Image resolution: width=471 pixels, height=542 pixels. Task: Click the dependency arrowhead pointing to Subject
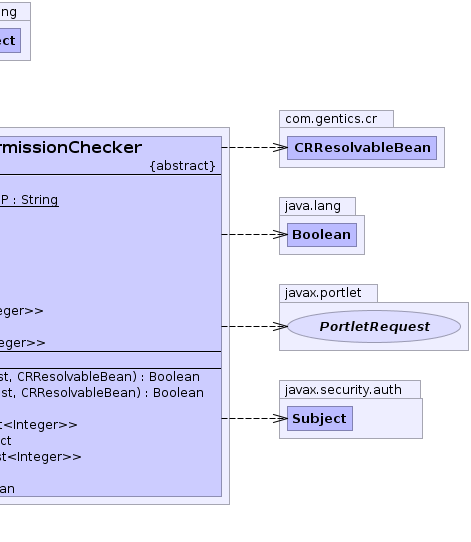coord(280,419)
